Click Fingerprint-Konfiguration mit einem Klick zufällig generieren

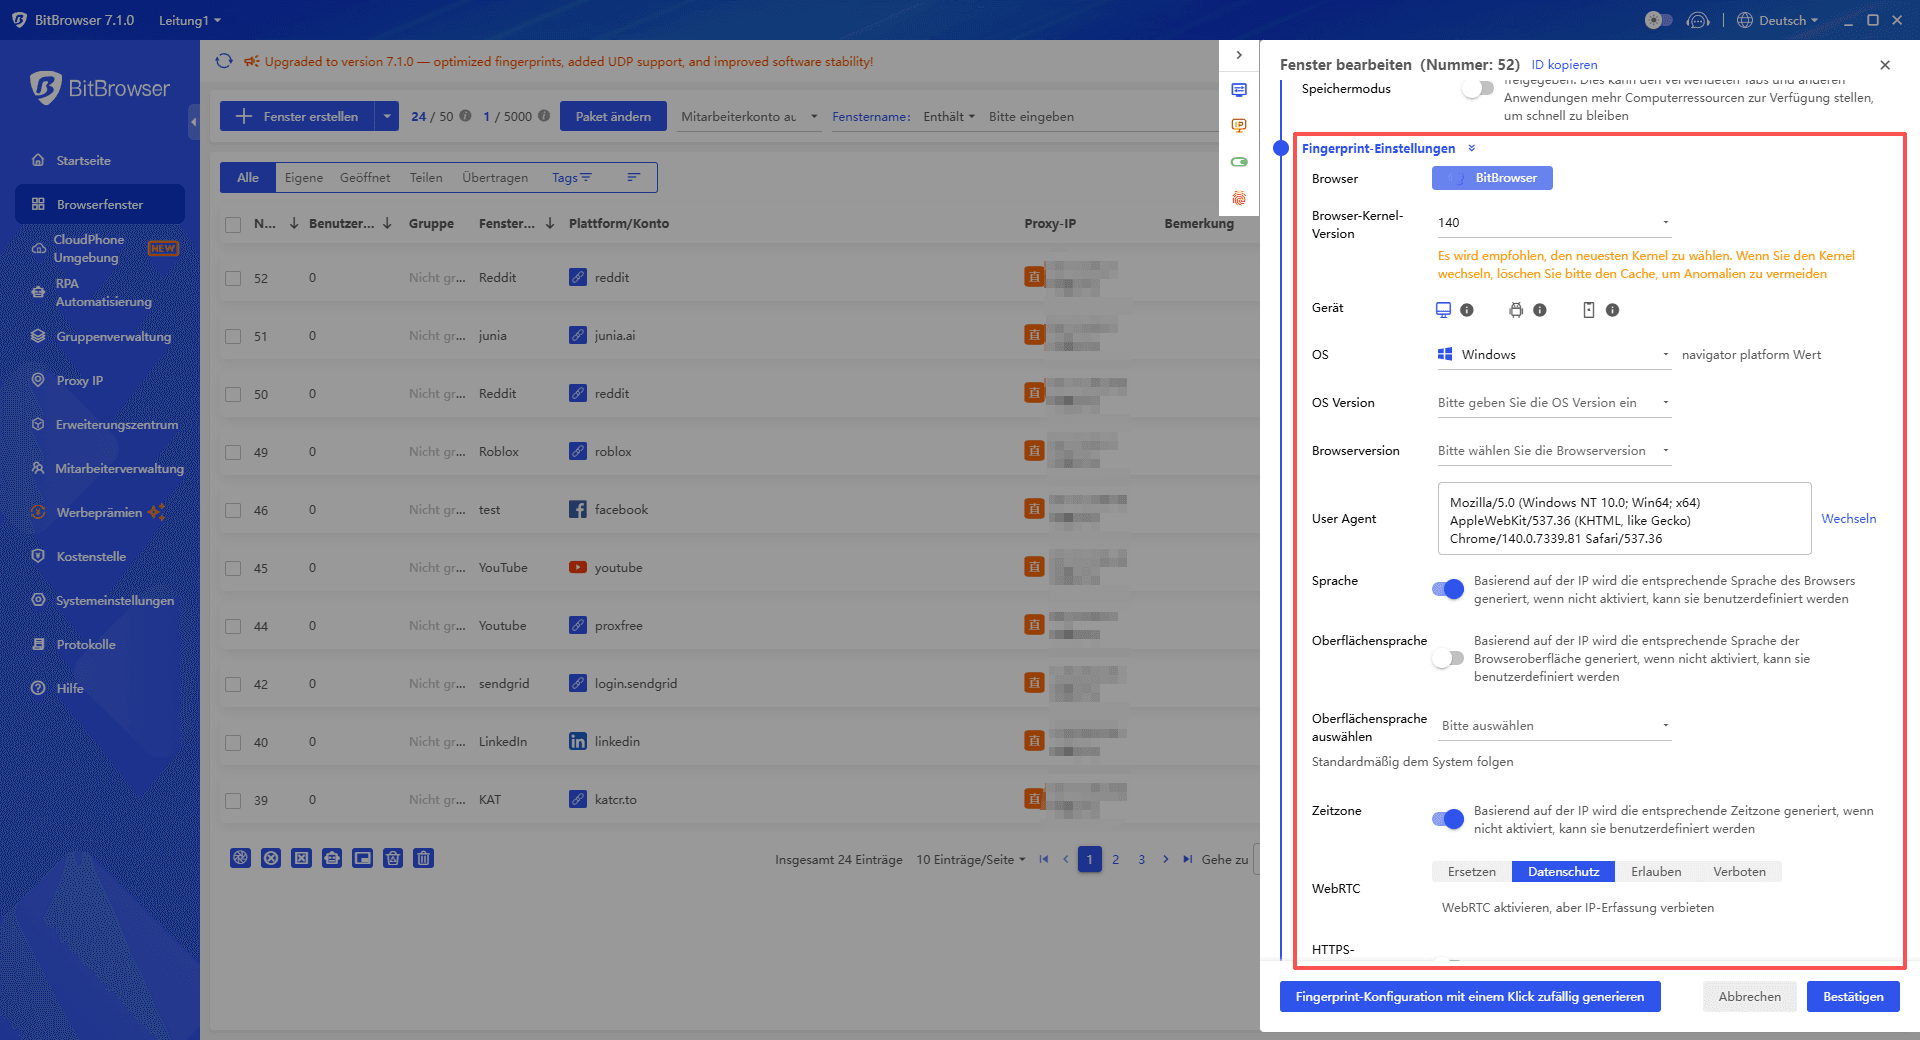pos(1469,996)
